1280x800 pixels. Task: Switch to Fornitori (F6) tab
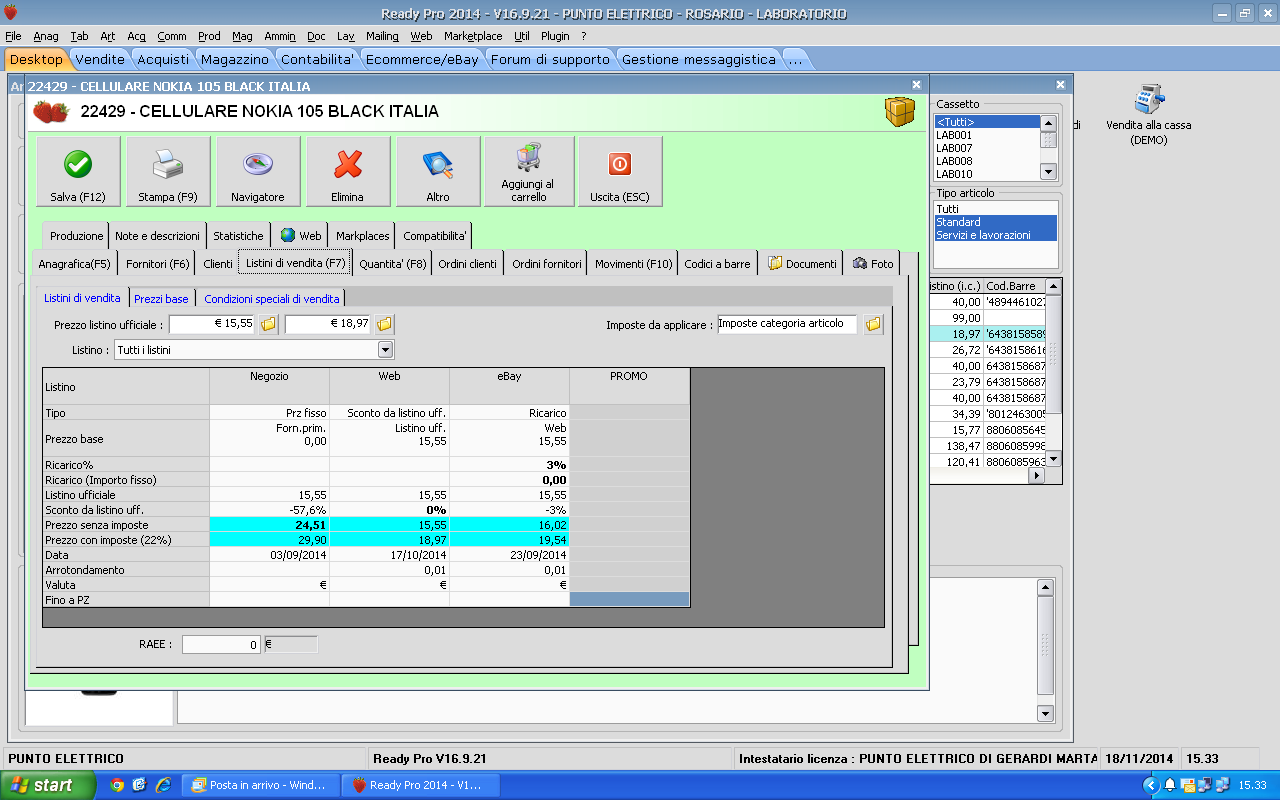tap(157, 264)
